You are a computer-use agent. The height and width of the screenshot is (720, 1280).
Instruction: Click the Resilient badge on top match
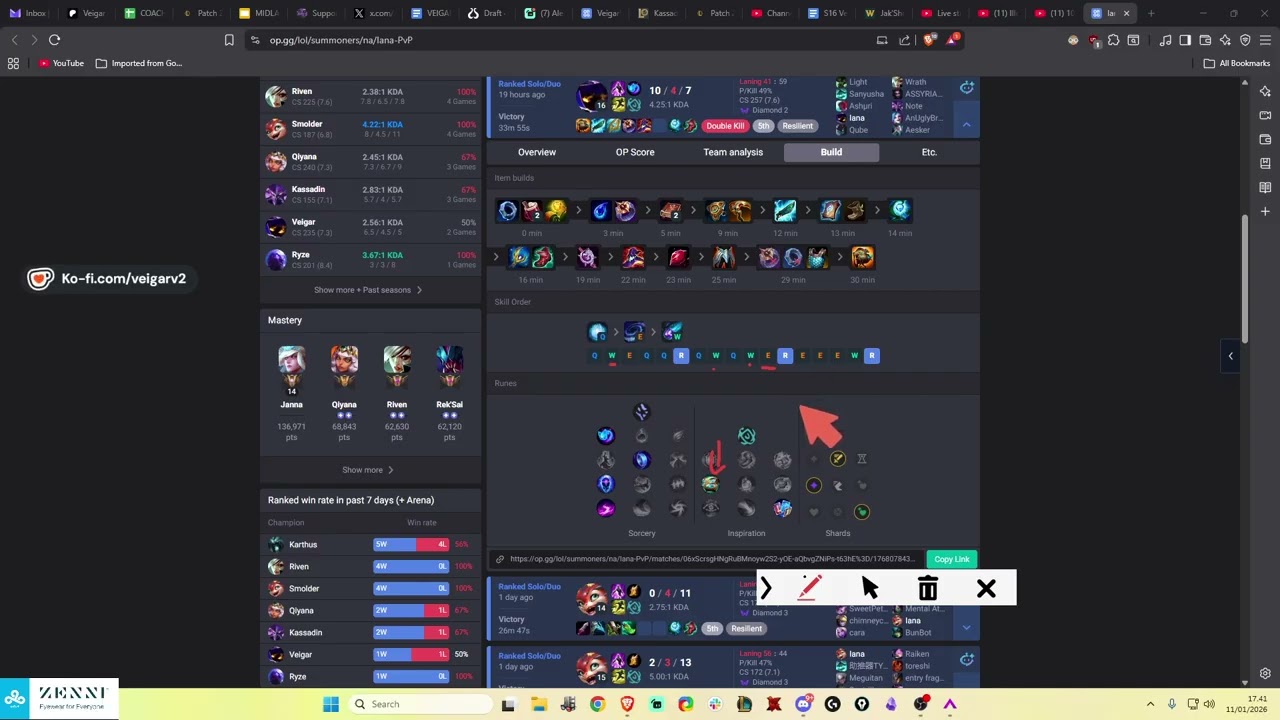click(797, 126)
